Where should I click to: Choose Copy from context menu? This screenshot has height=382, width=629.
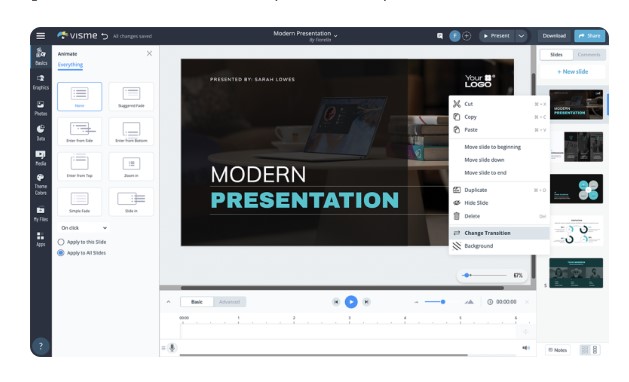499,117
